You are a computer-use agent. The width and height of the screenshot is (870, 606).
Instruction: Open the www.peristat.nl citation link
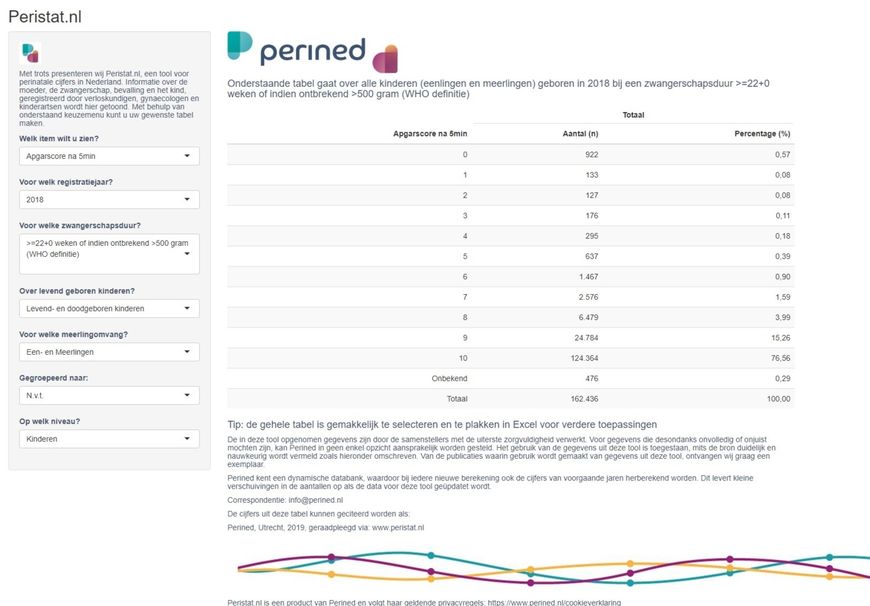tap(398, 528)
